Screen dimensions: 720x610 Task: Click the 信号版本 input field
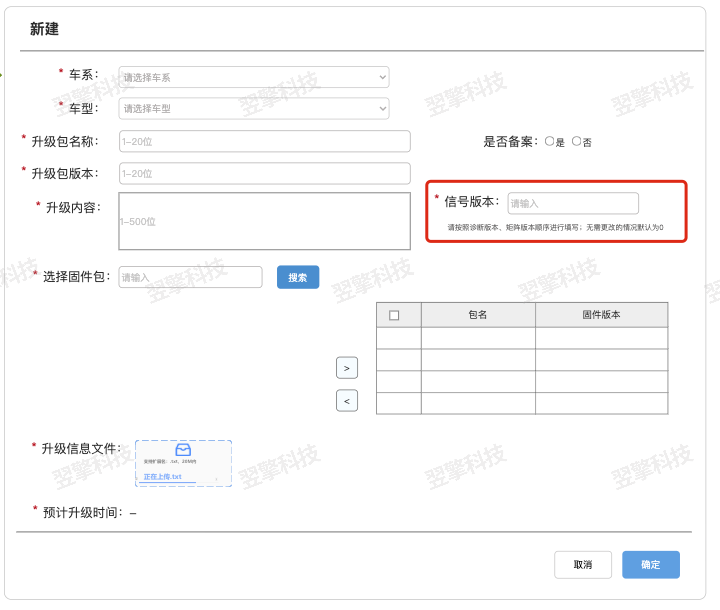[x=572, y=203]
